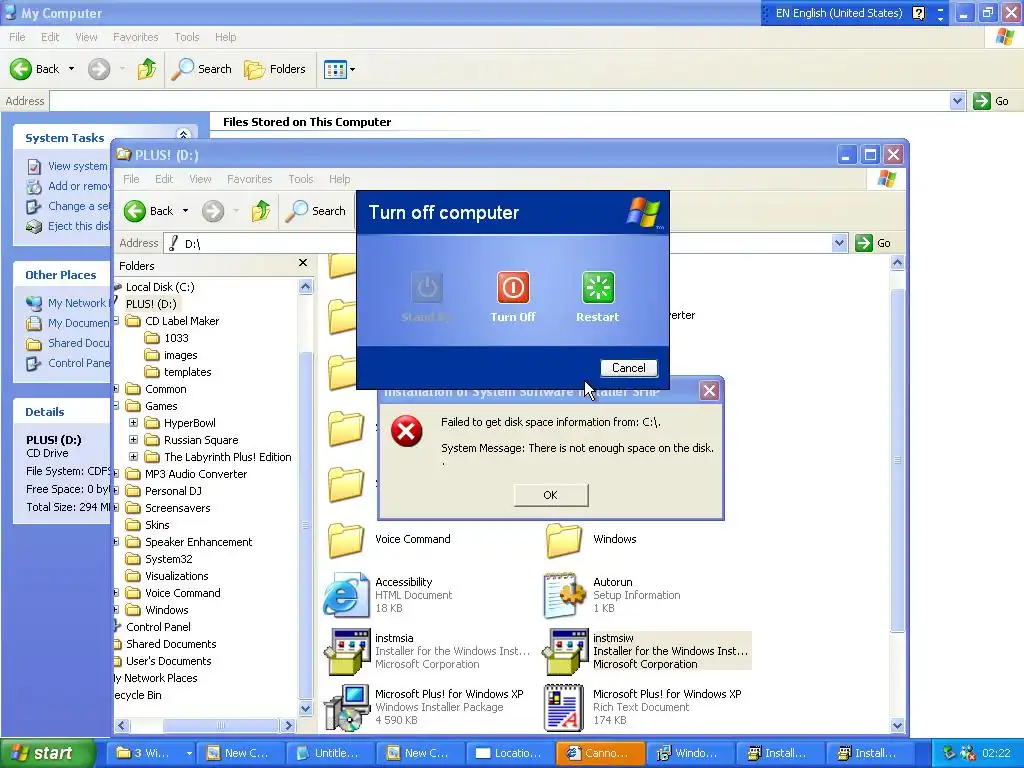
Task: Click My Computer address bar field
Action: pos(500,101)
